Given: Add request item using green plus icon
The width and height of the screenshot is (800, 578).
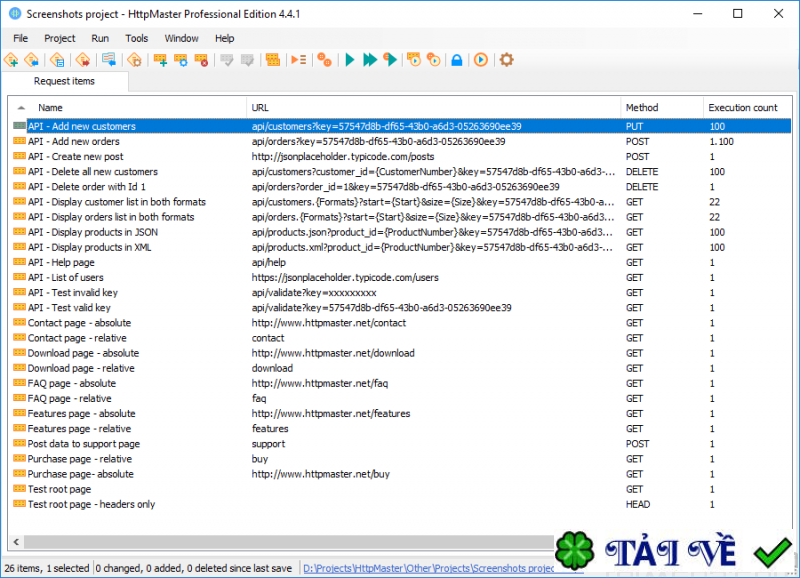Looking at the screenshot, I should [160, 60].
